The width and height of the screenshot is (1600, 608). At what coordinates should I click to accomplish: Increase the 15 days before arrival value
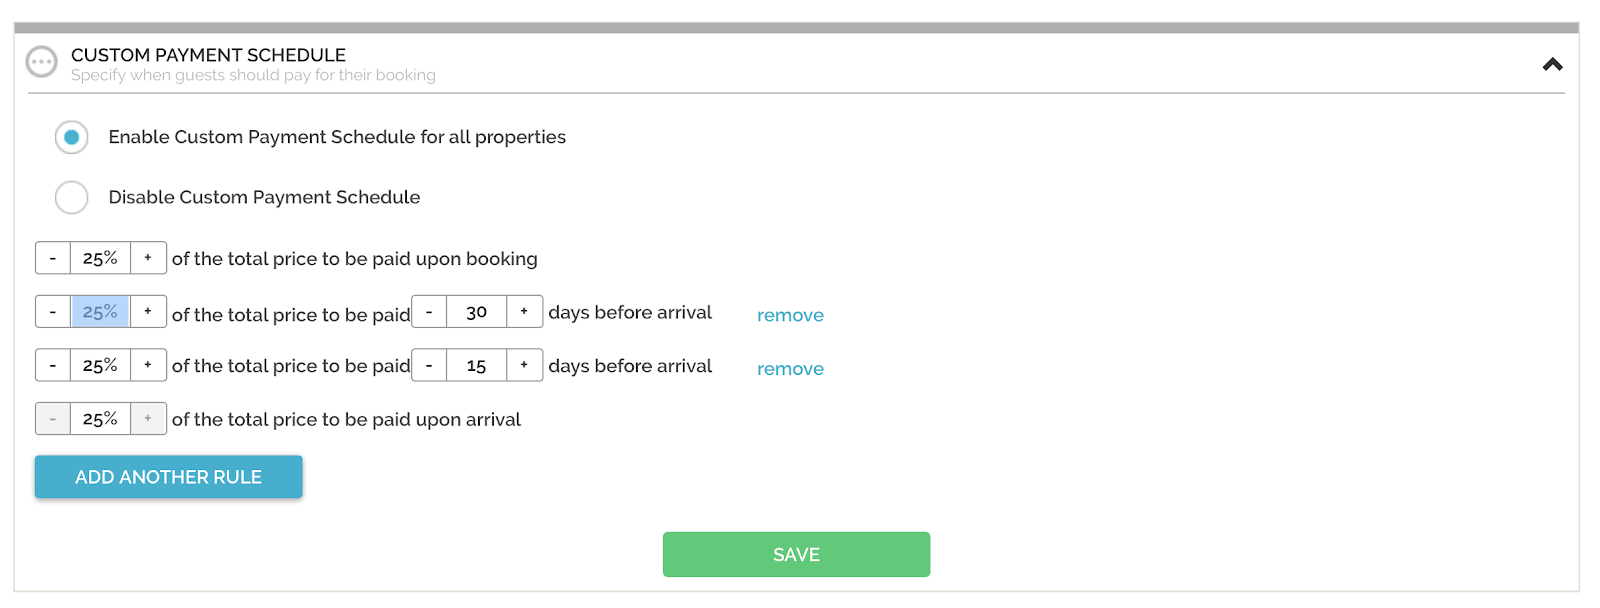(524, 366)
